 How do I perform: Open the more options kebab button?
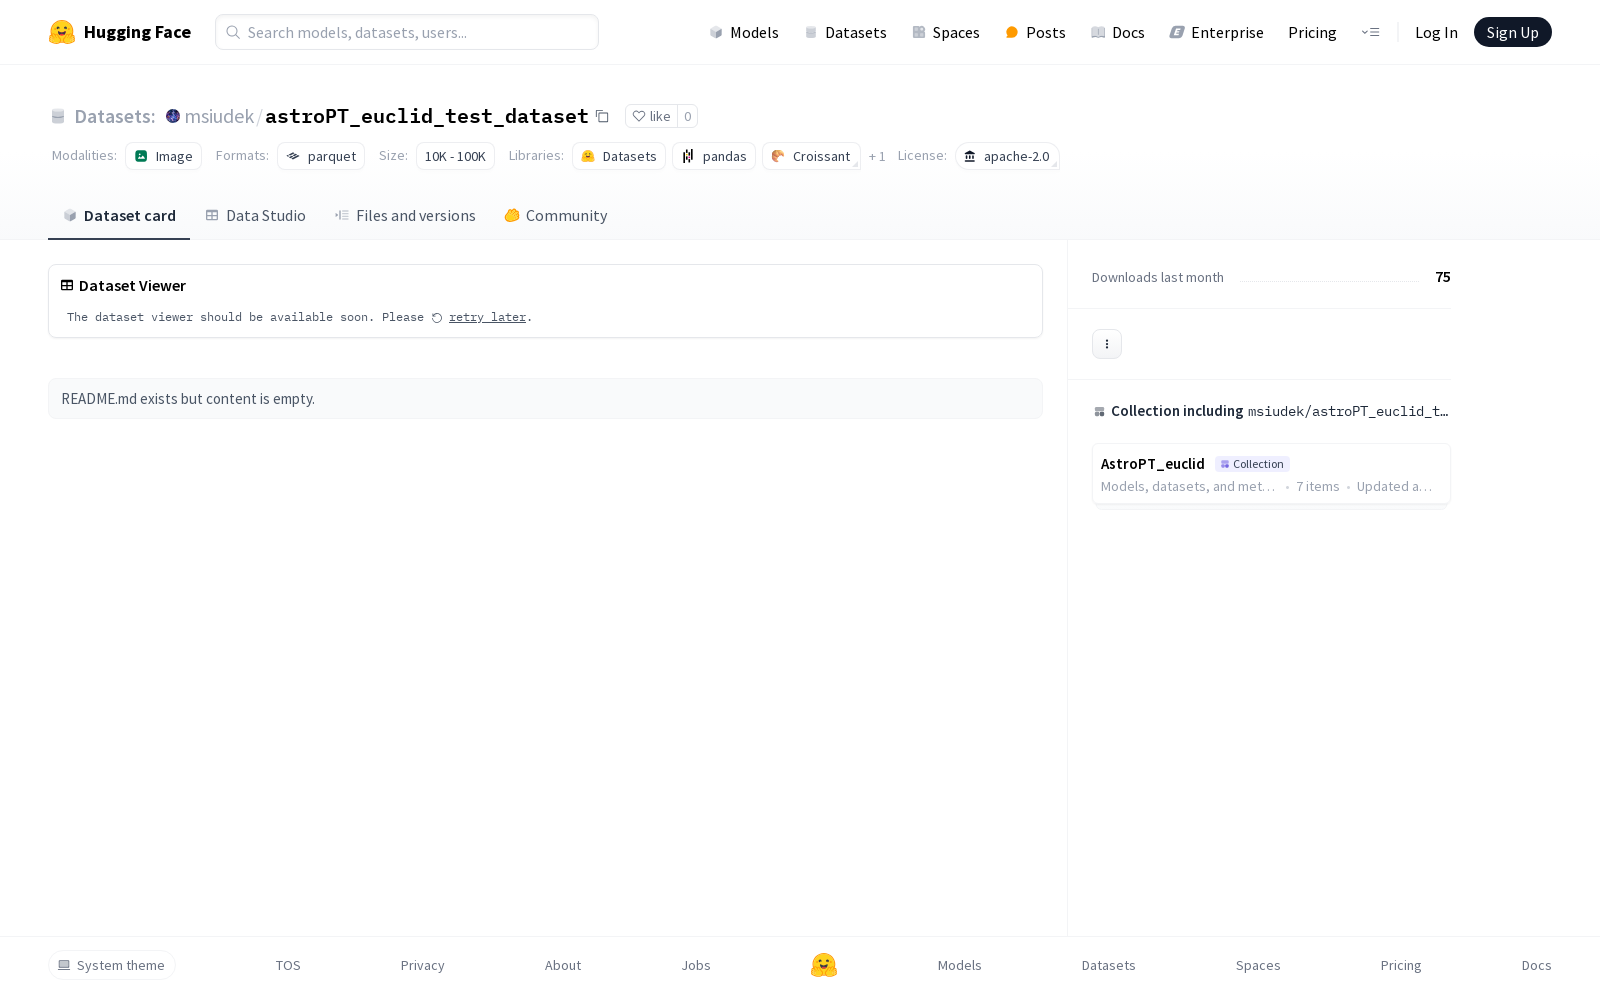pos(1106,344)
